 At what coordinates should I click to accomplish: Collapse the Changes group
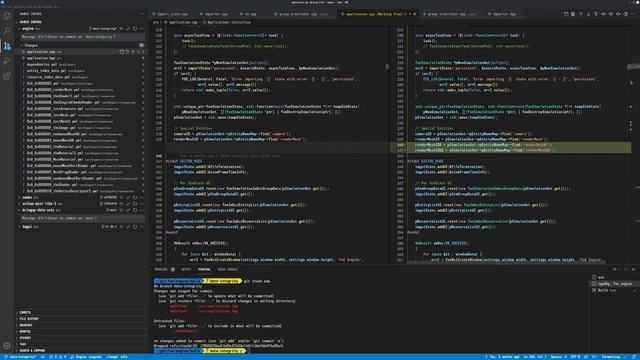[22, 45]
